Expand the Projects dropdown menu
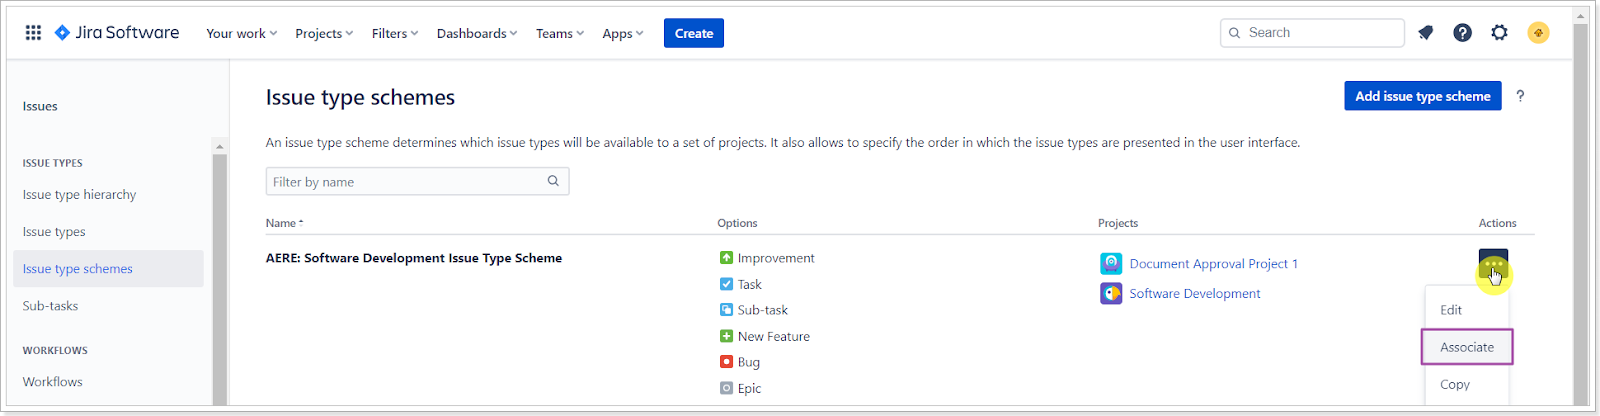 tap(324, 34)
